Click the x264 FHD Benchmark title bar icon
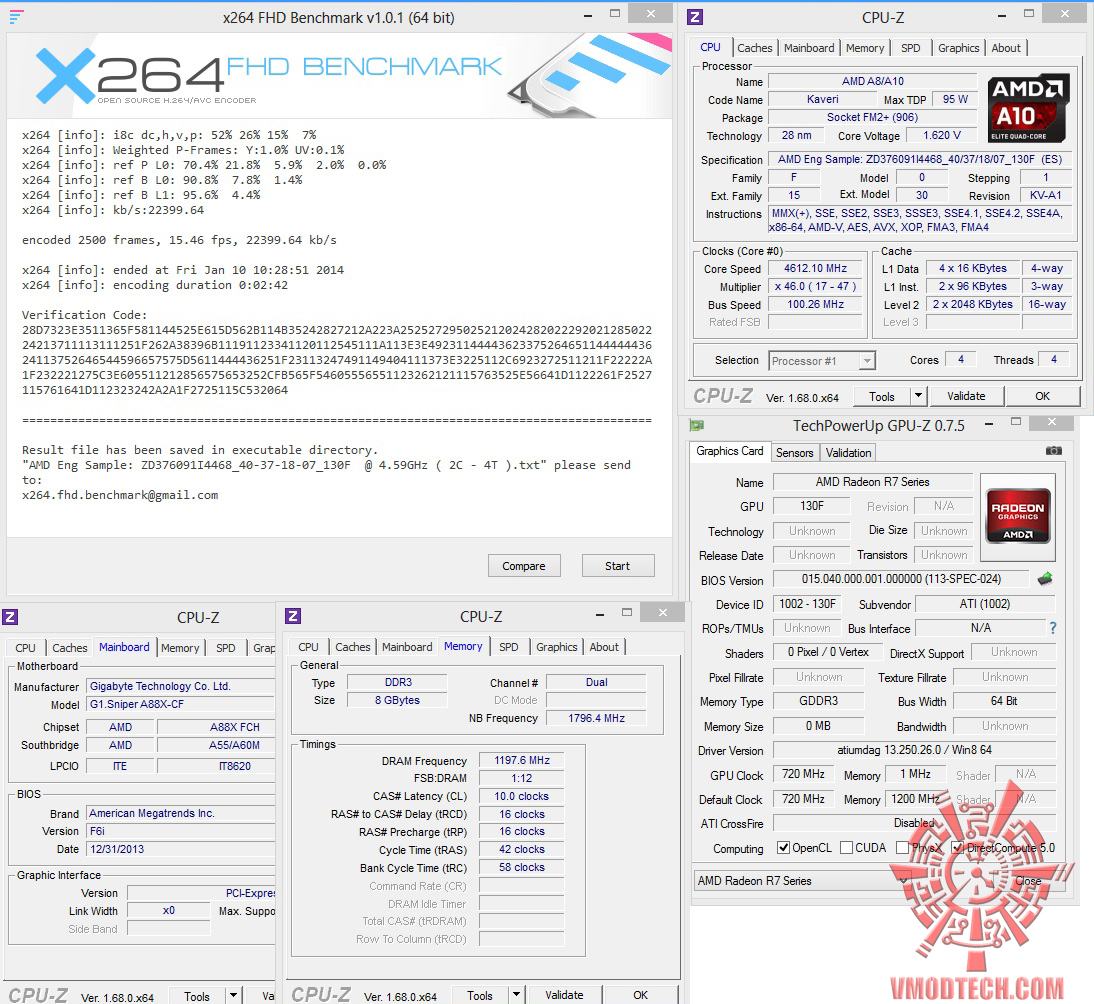 coord(17,17)
